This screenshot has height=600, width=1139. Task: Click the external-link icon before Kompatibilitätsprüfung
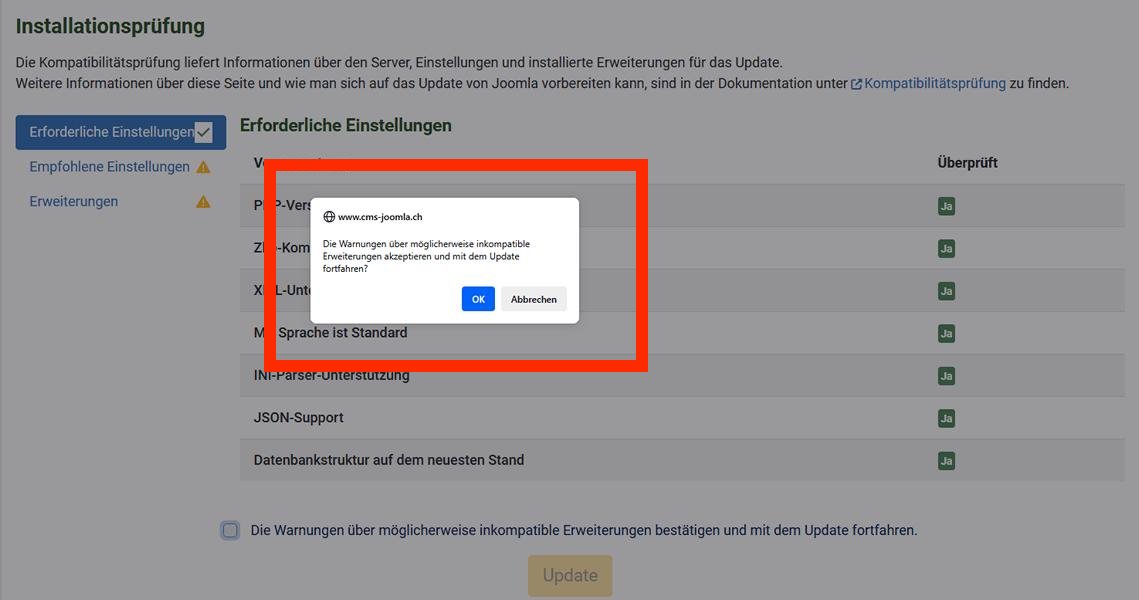coord(855,83)
